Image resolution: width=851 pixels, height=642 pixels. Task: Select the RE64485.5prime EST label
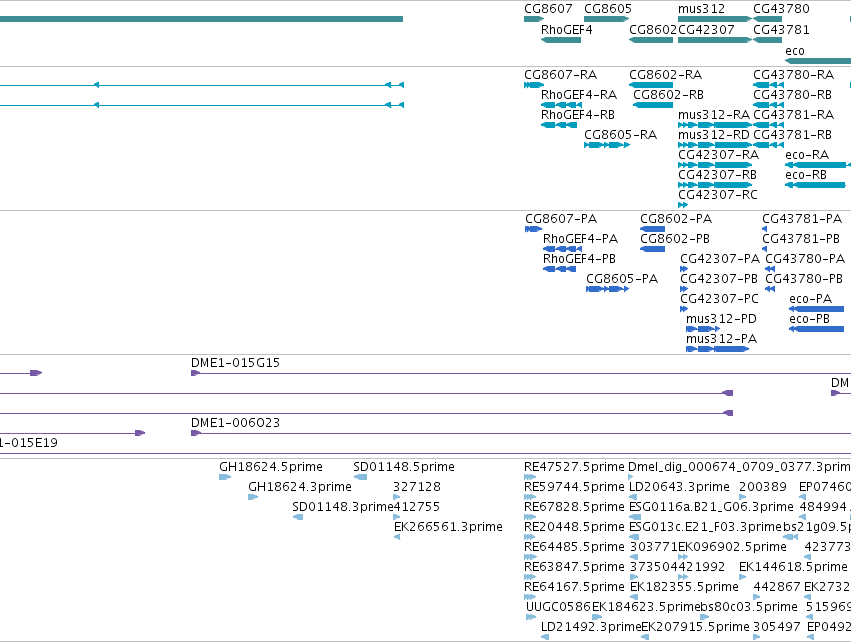(x=574, y=547)
